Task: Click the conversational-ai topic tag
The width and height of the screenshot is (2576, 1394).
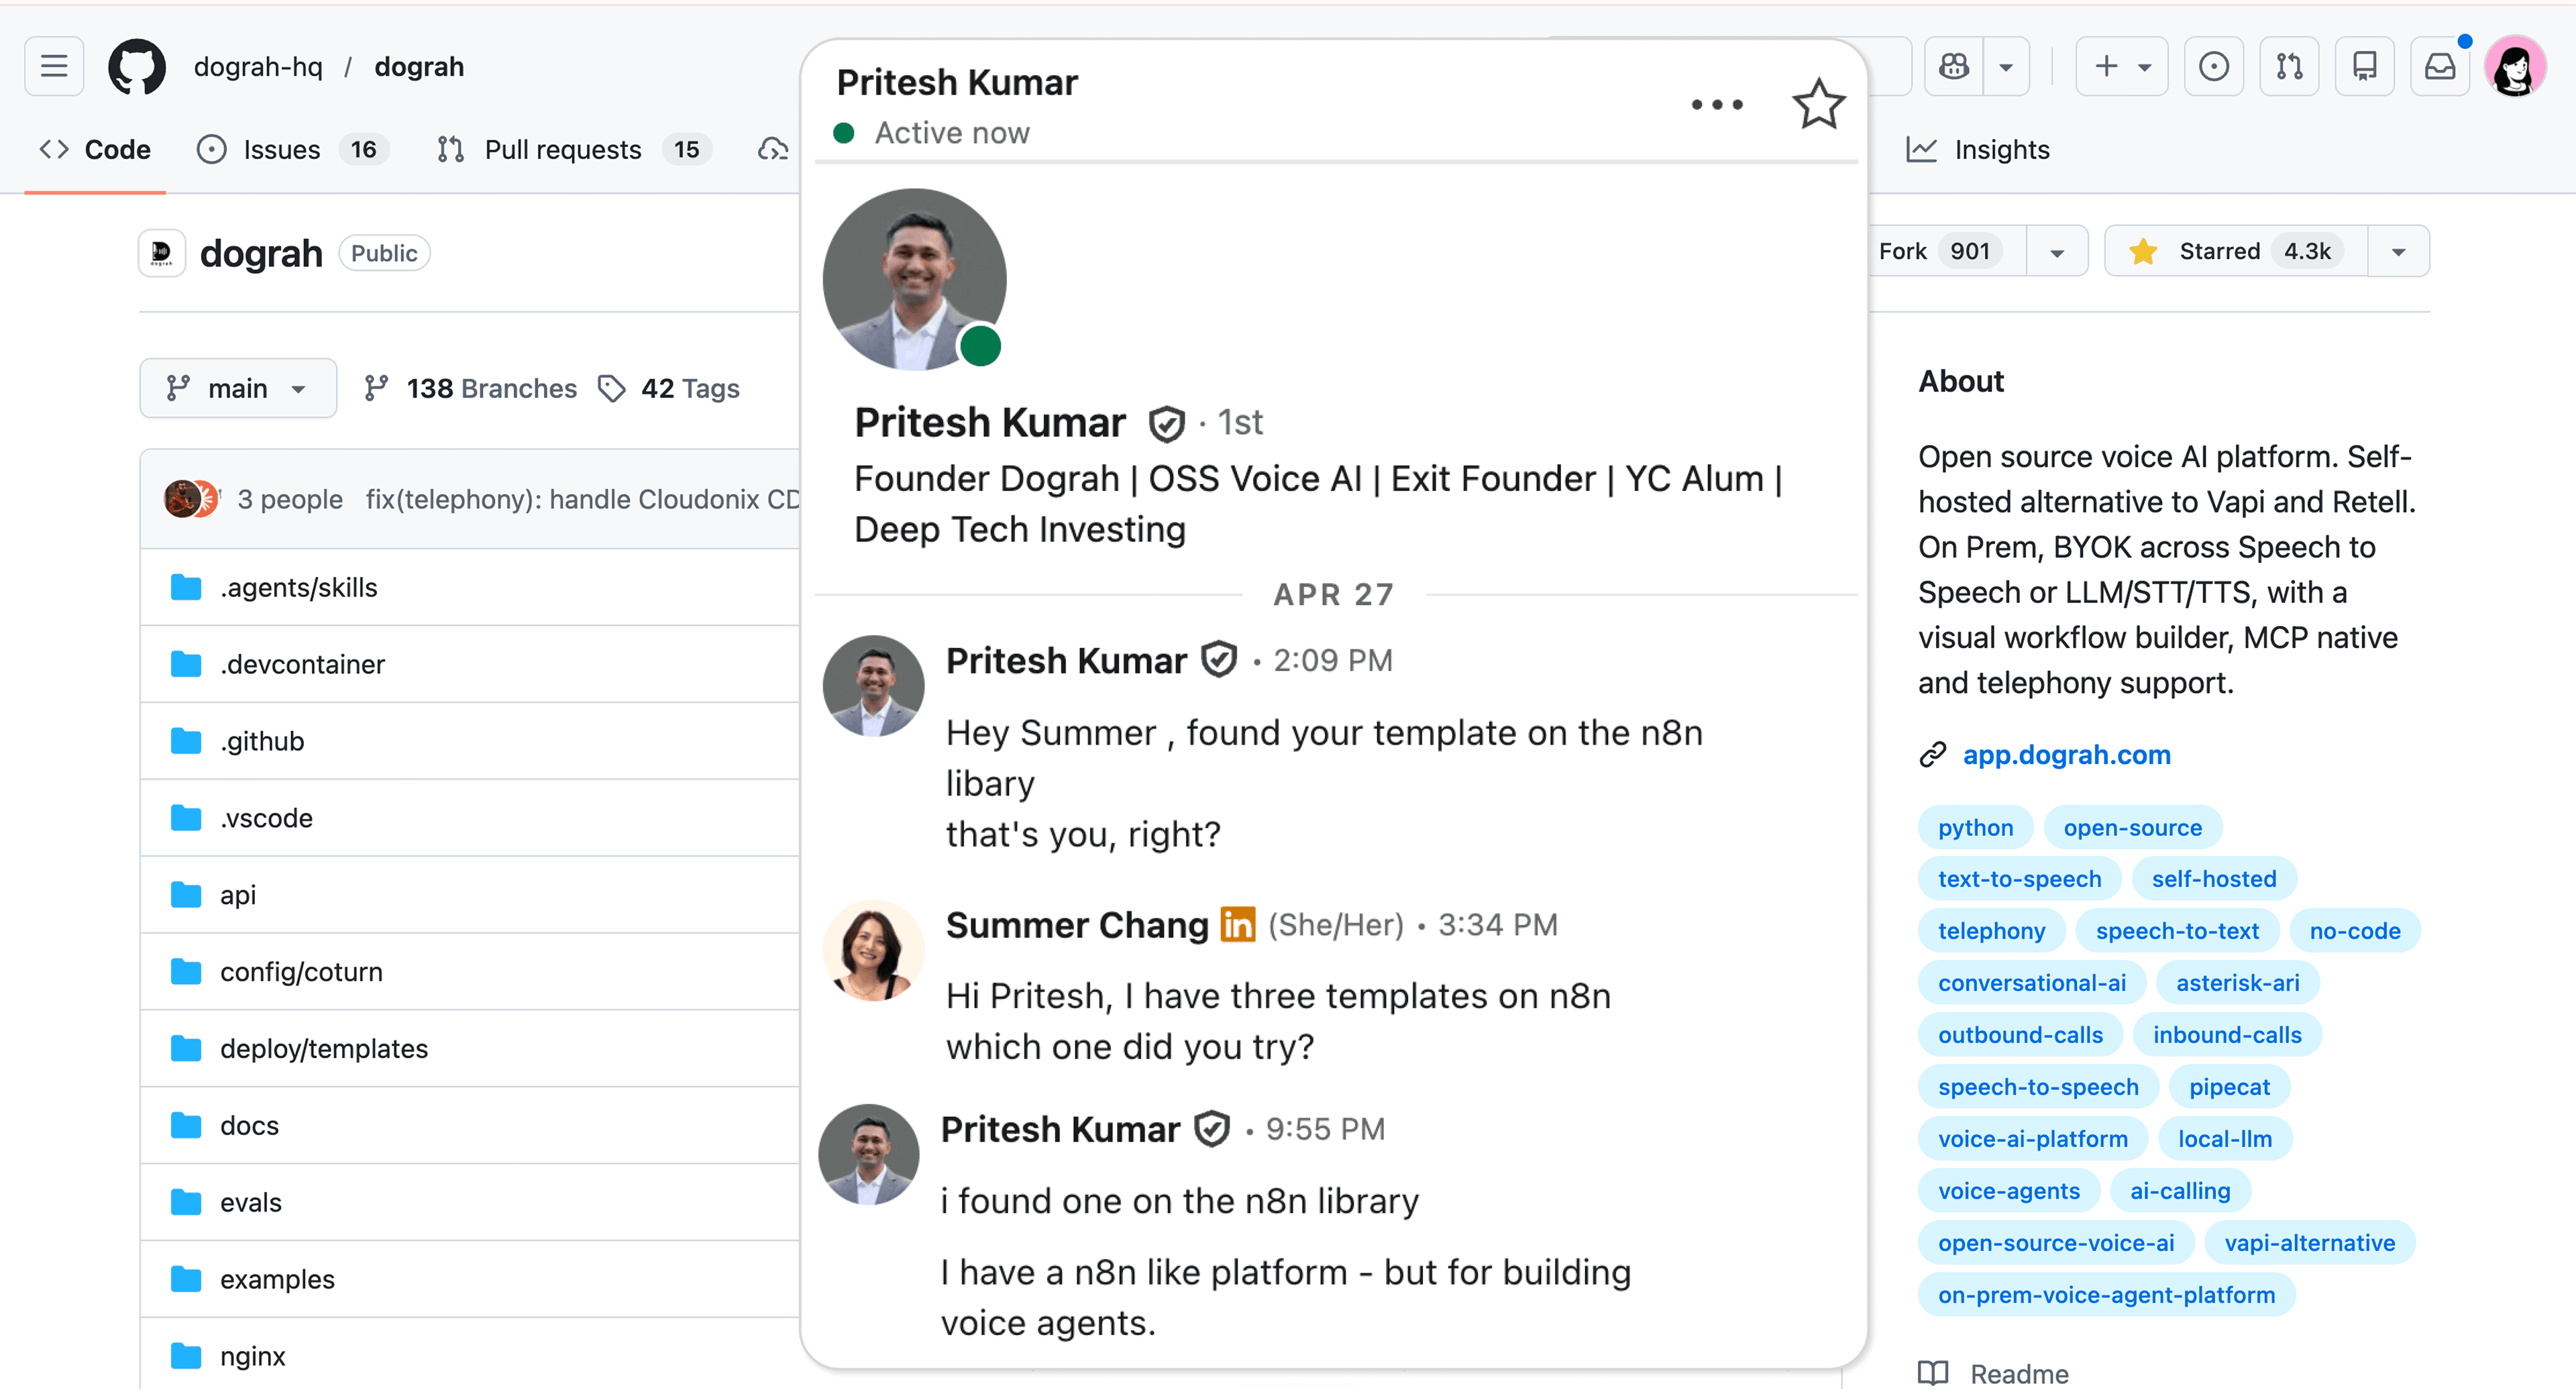Action: 2032,983
